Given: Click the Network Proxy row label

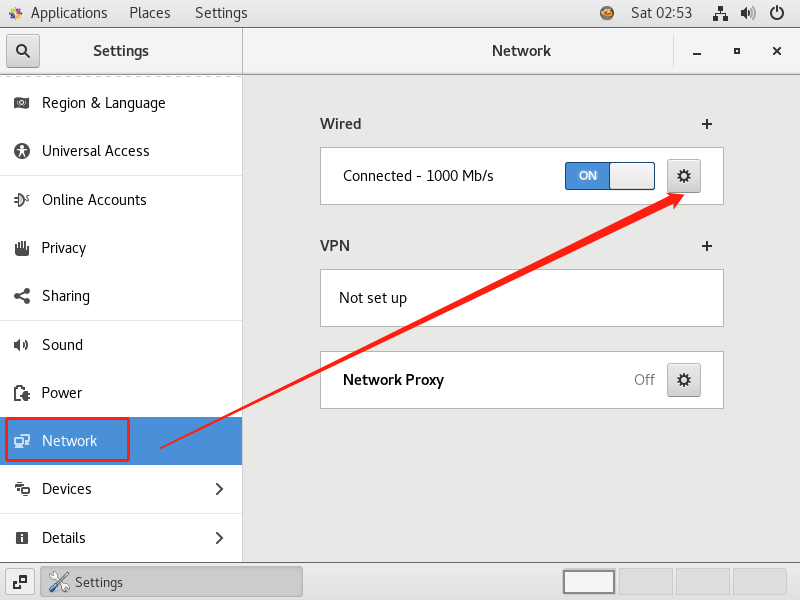Looking at the screenshot, I should pyautogui.click(x=393, y=380).
